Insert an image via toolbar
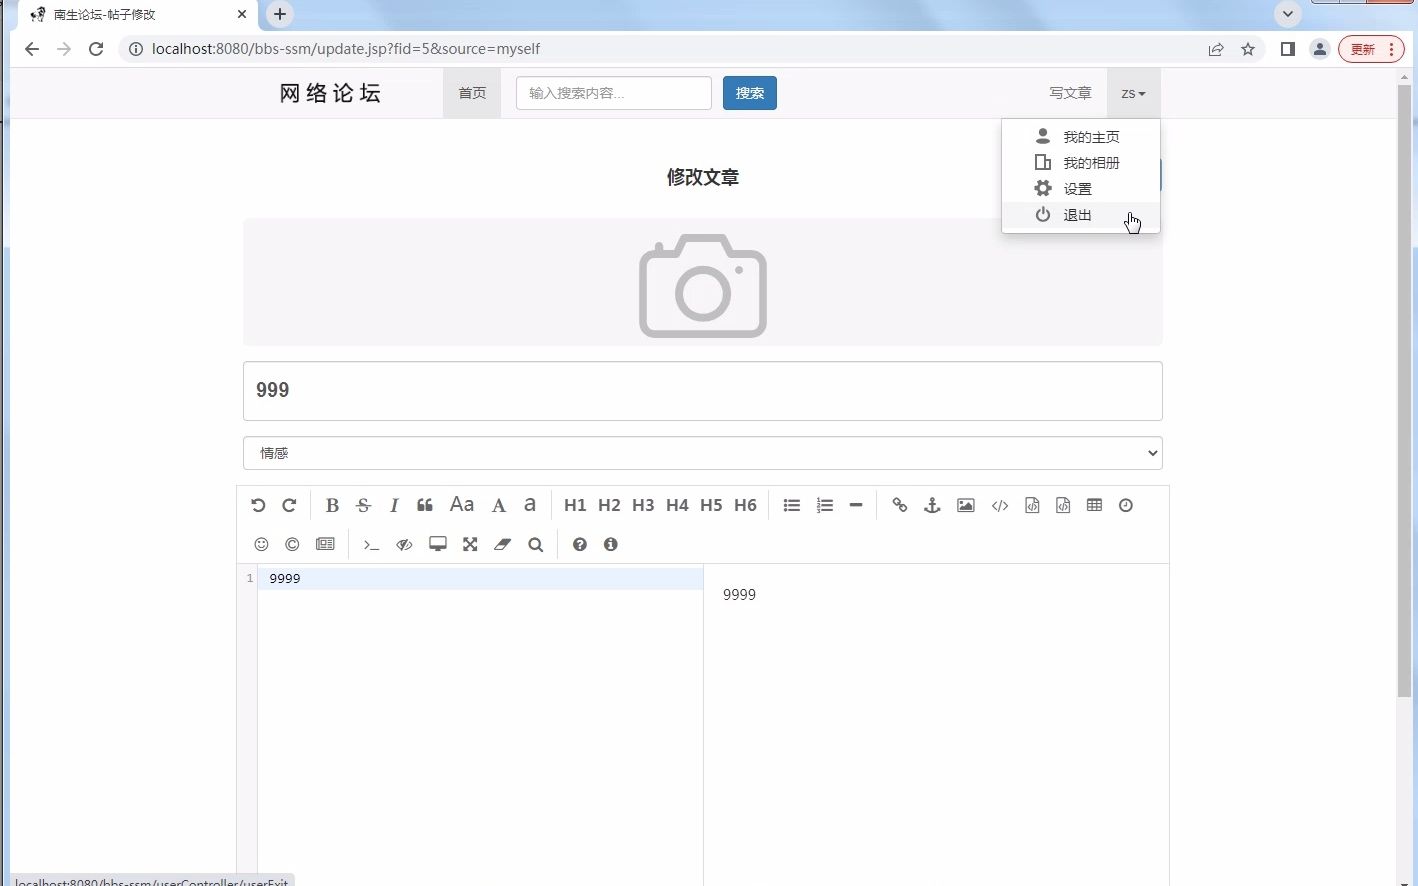Image resolution: width=1418 pixels, height=886 pixels. (x=966, y=506)
